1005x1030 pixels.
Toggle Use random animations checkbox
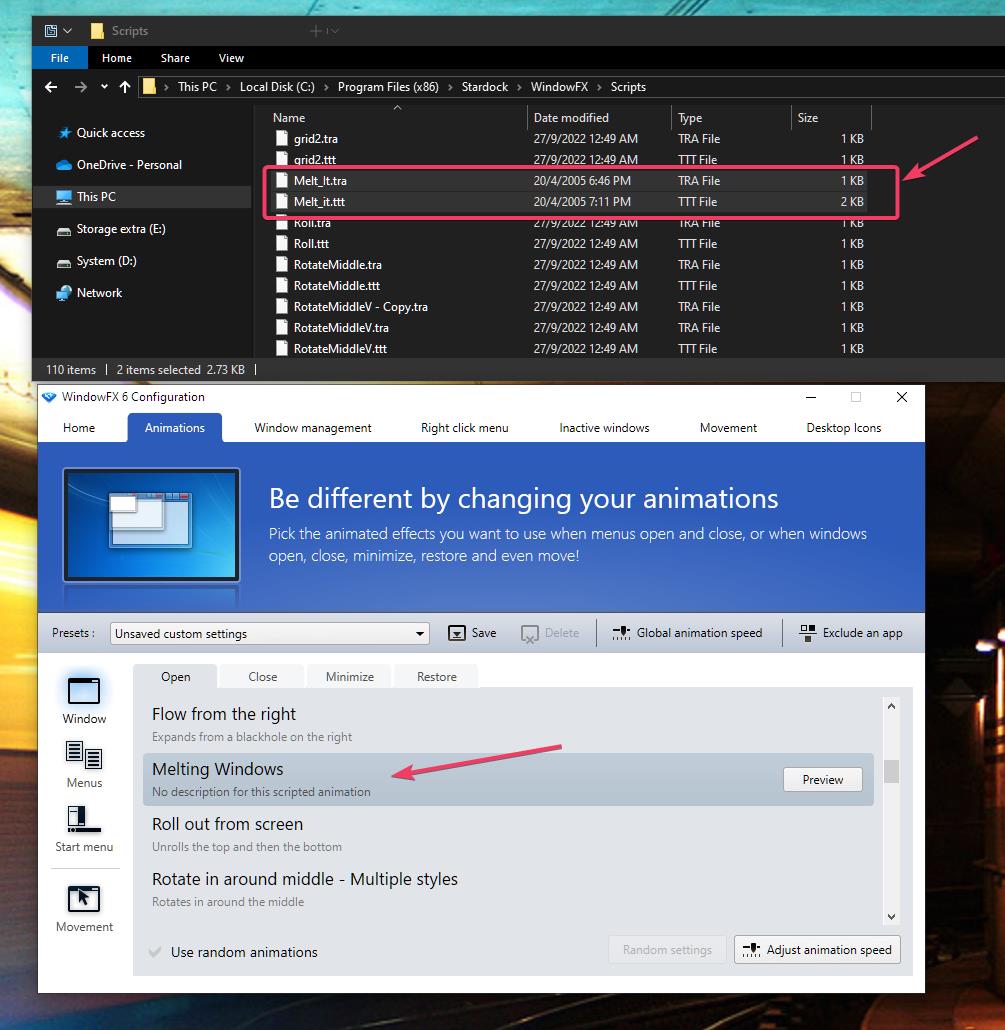click(155, 952)
